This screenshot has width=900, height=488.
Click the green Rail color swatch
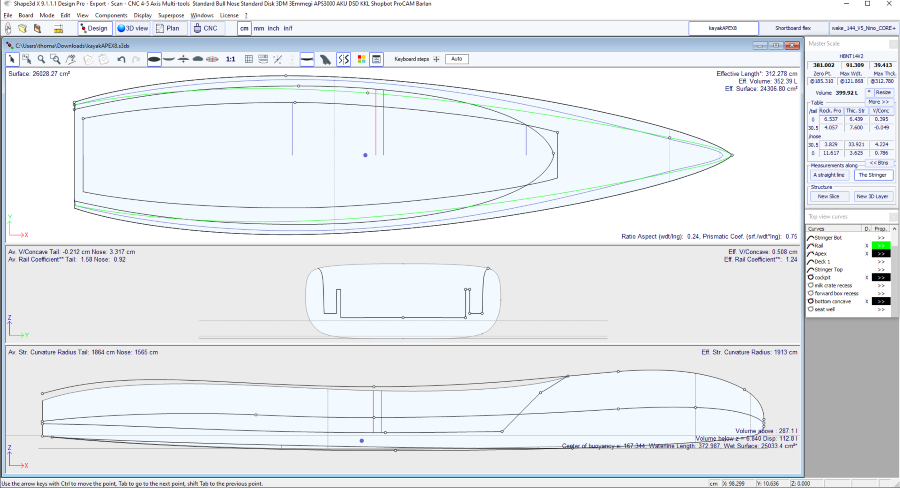(x=881, y=245)
